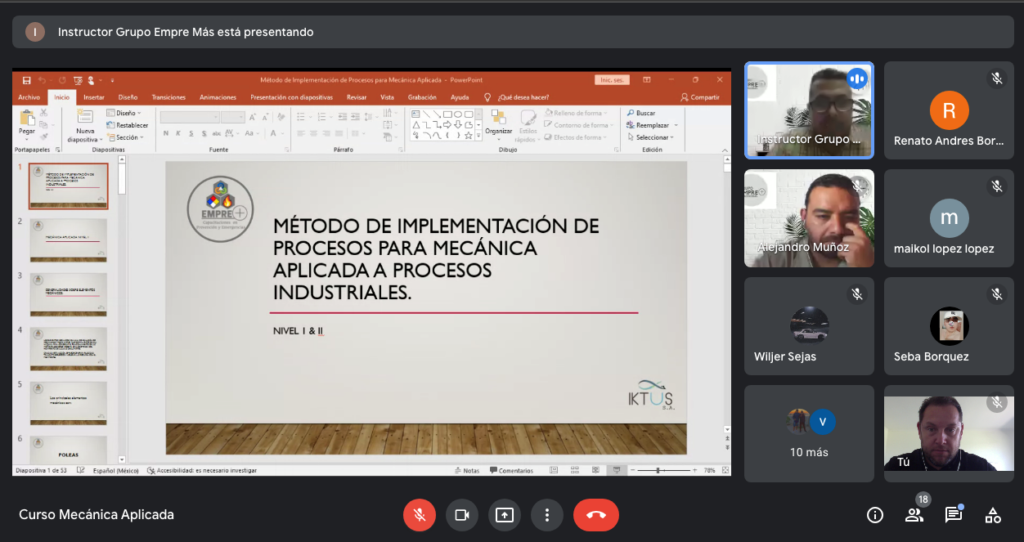Click the present screen button

504,515
